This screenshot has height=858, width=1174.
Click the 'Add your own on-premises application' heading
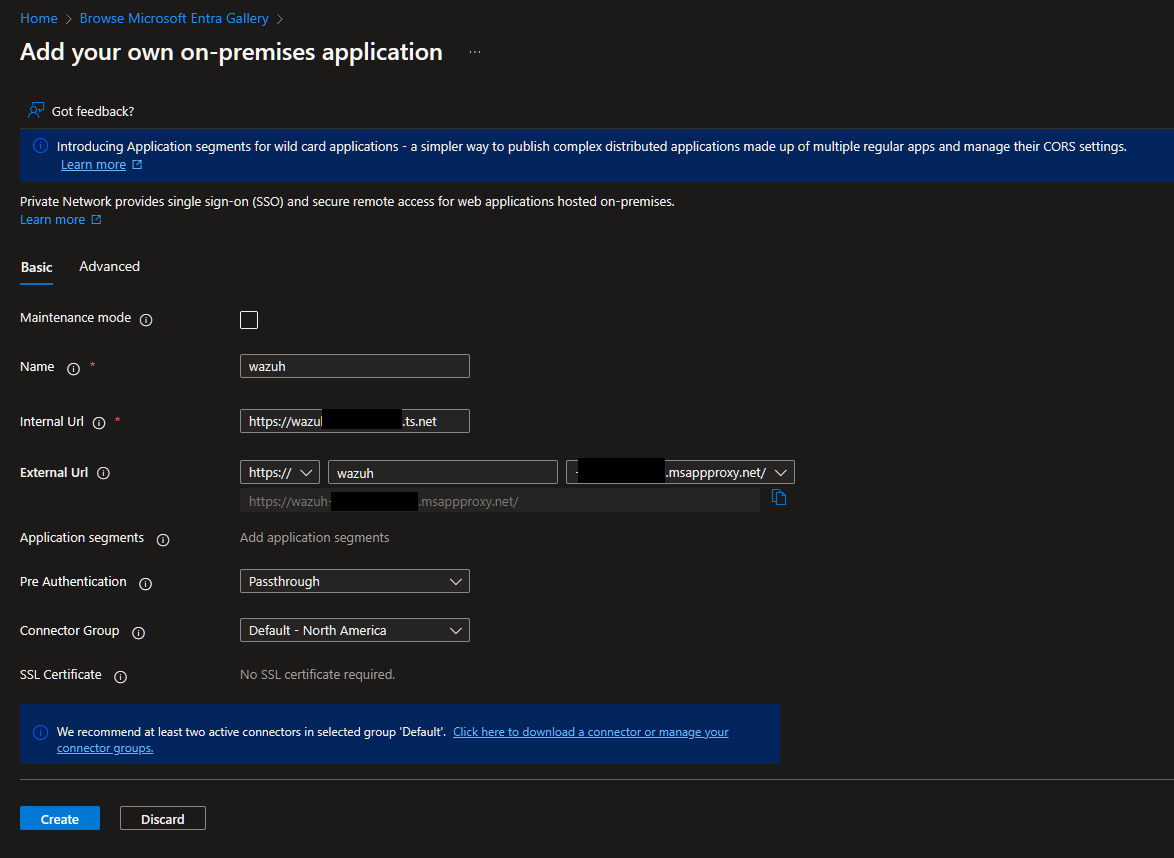point(231,52)
